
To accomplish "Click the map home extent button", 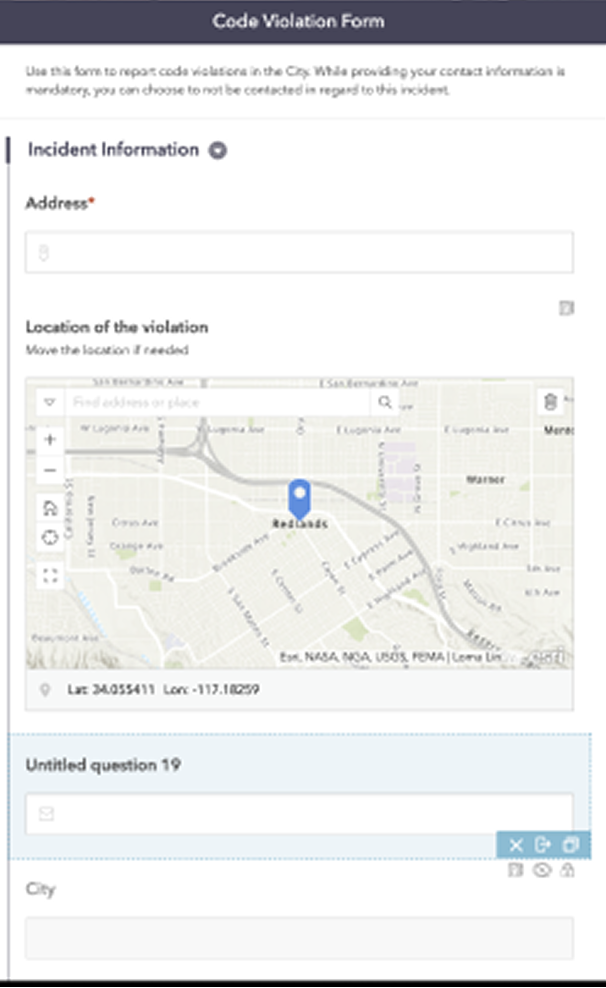I will (50, 508).
